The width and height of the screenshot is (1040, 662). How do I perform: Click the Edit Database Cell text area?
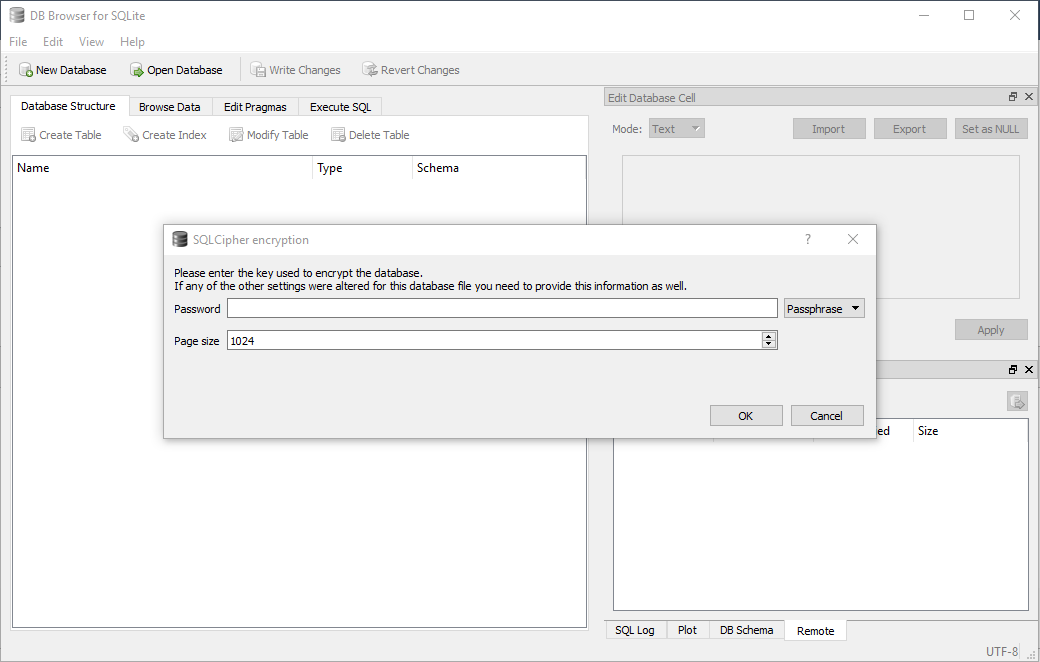820,227
